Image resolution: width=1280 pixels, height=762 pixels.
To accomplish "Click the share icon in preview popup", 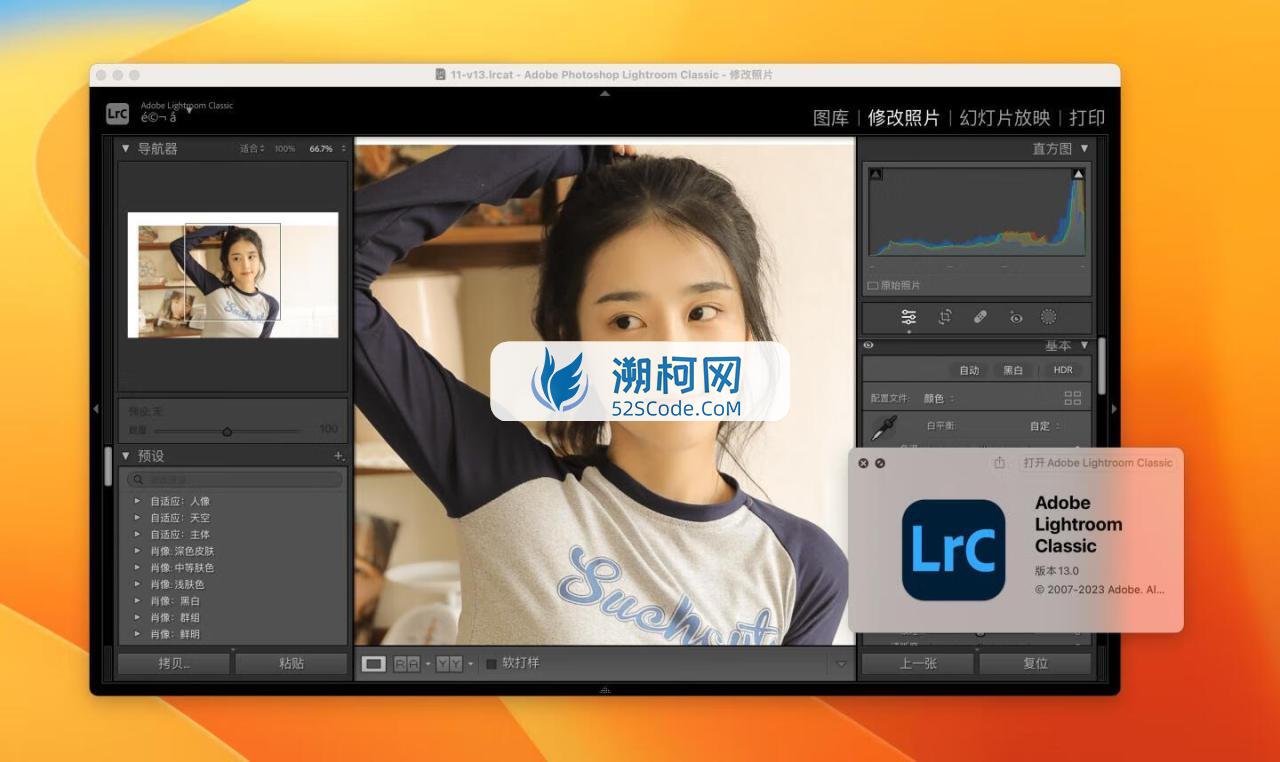I will [999, 463].
